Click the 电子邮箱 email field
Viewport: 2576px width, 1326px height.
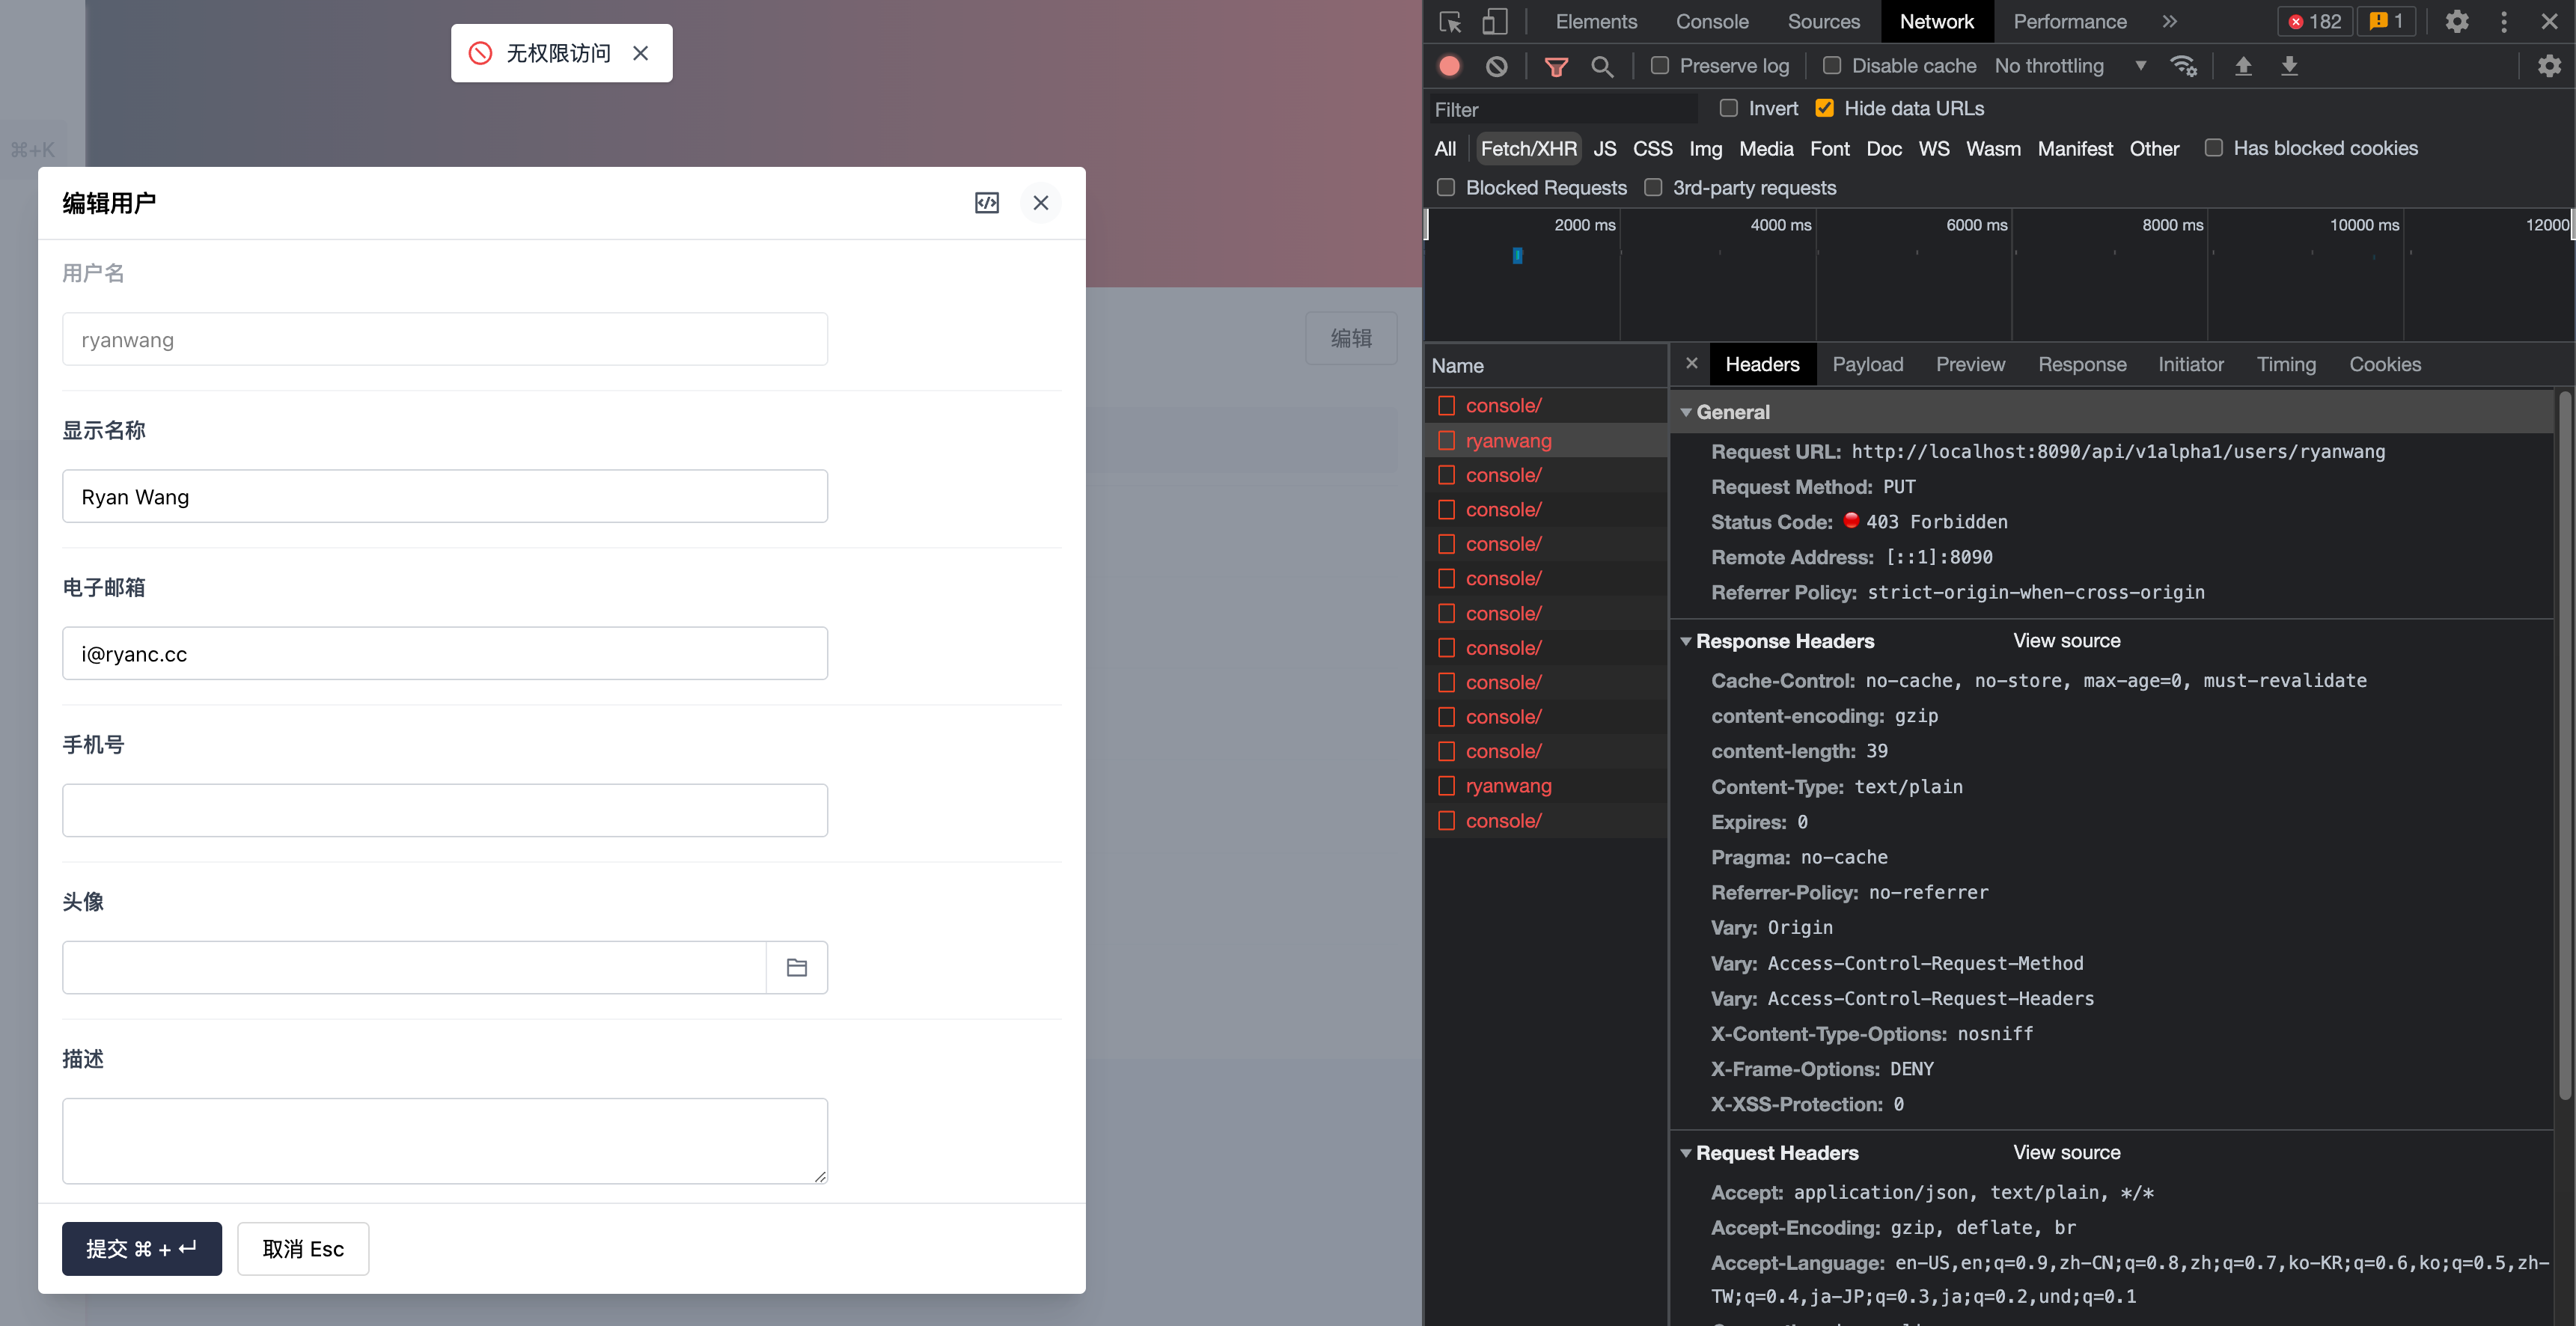tap(445, 653)
